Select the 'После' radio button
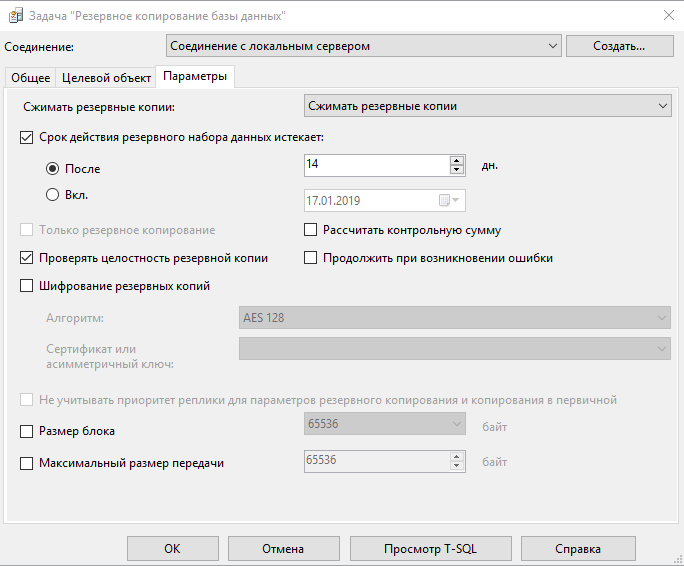The image size is (684, 566). (52, 168)
